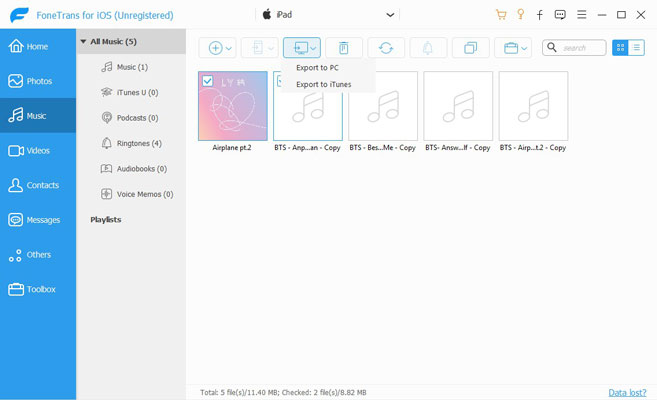This screenshot has height=400, width=657.
Task: Open the Add button dropdown arrow
Action: (229, 48)
